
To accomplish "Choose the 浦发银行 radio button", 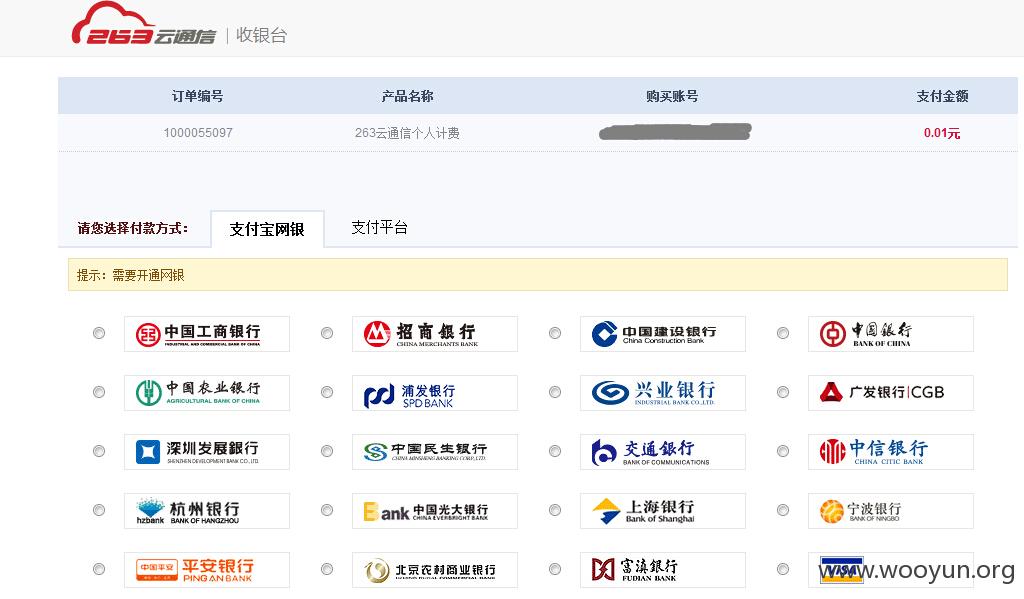I will click(x=327, y=392).
